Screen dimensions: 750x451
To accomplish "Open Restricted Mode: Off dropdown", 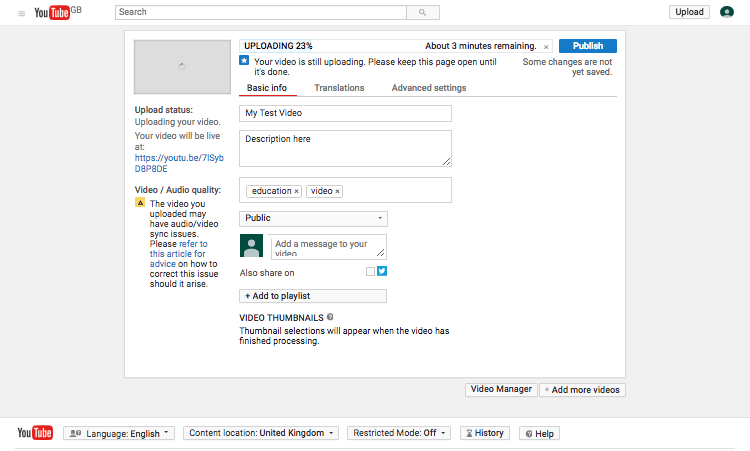I will coord(399,433).
